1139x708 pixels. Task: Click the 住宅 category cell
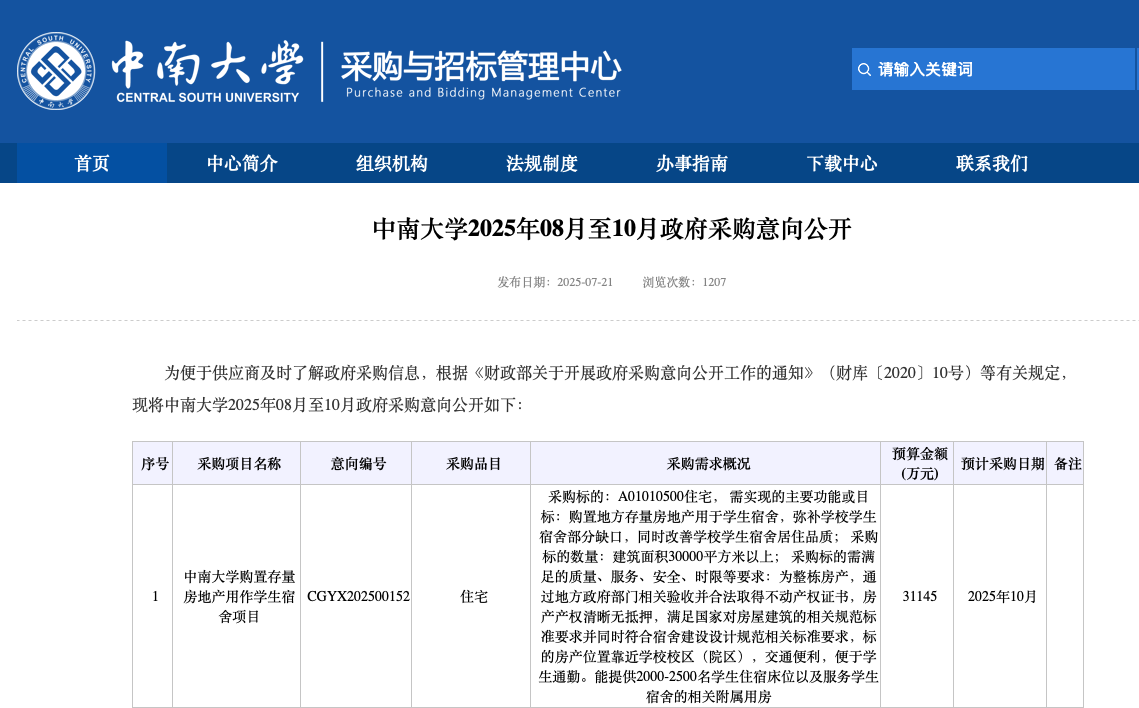[473, 596]
